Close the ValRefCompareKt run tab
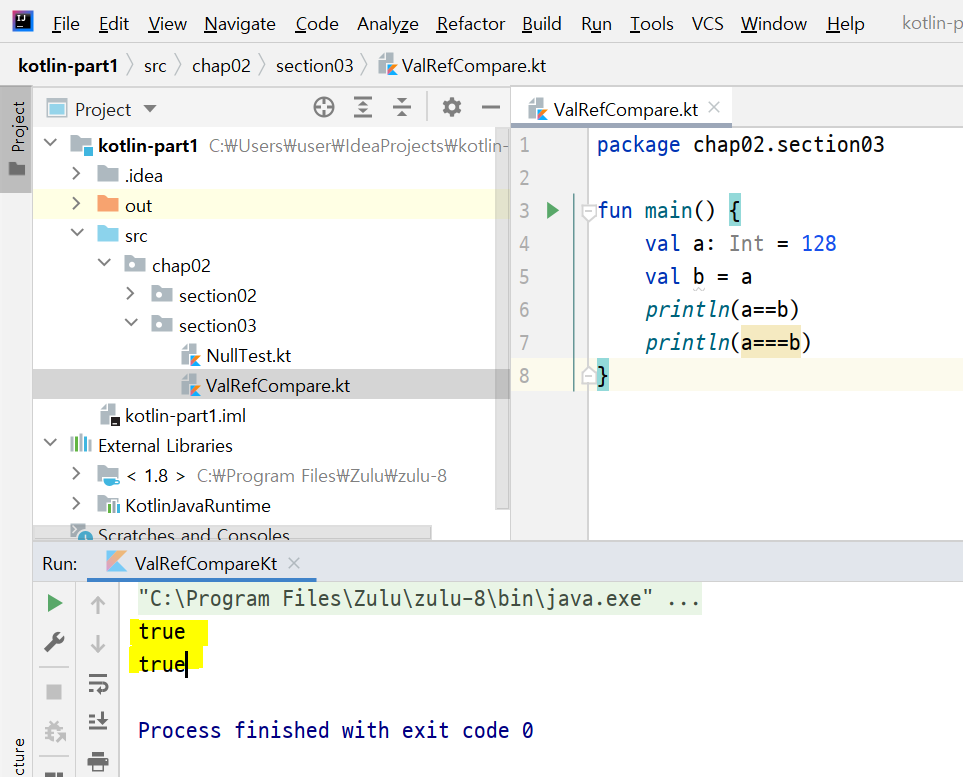The width and height of the screenshot is (963, 777). coord(294,563)
